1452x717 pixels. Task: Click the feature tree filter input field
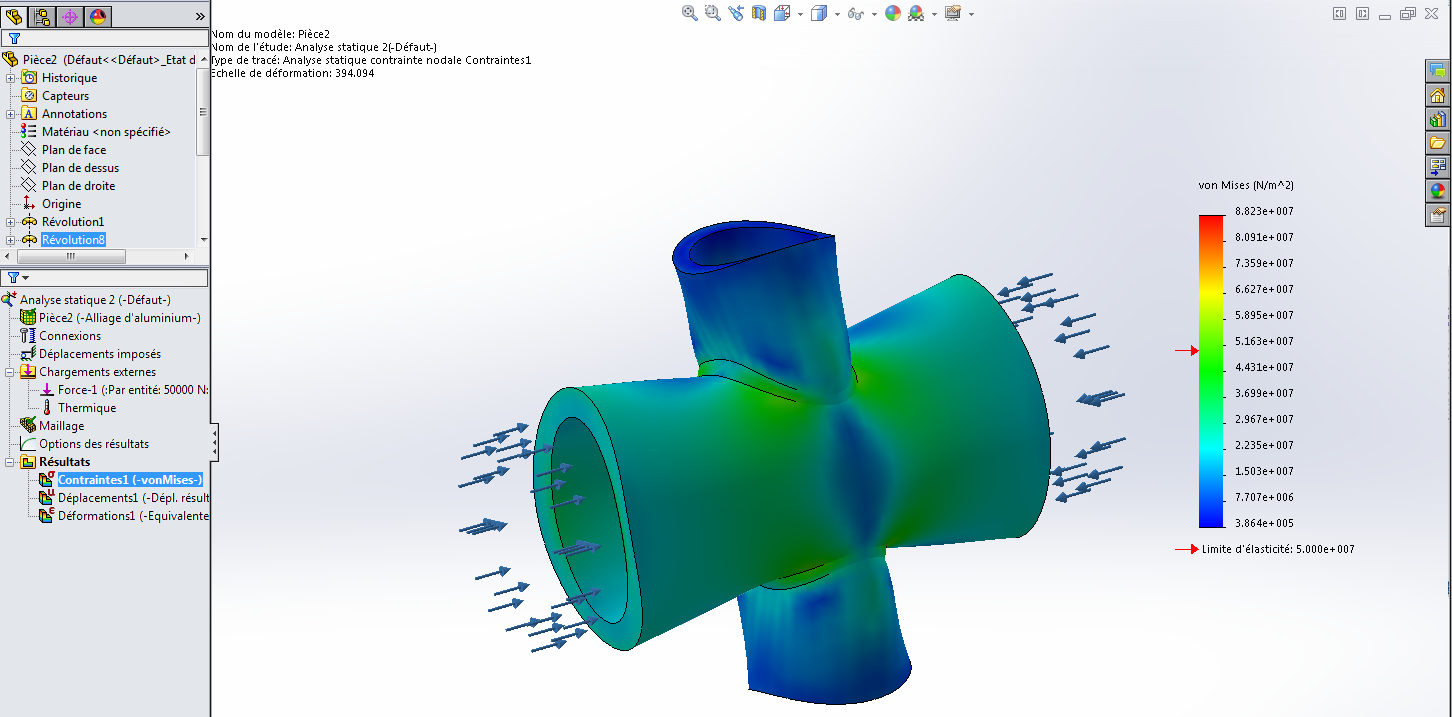pos(110,38)
